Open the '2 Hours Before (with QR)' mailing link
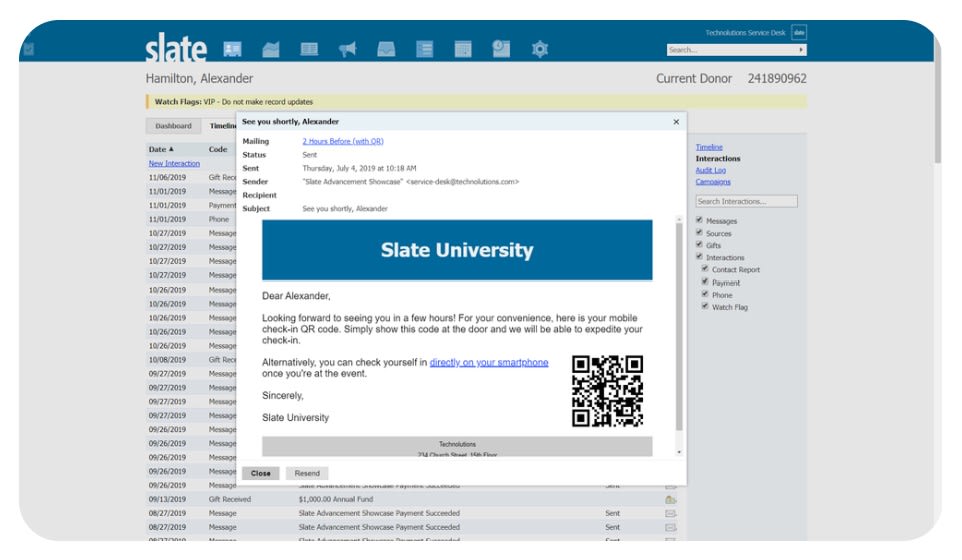Image resolution: width=962 pixels, height=560 pixels. point(343,141)
